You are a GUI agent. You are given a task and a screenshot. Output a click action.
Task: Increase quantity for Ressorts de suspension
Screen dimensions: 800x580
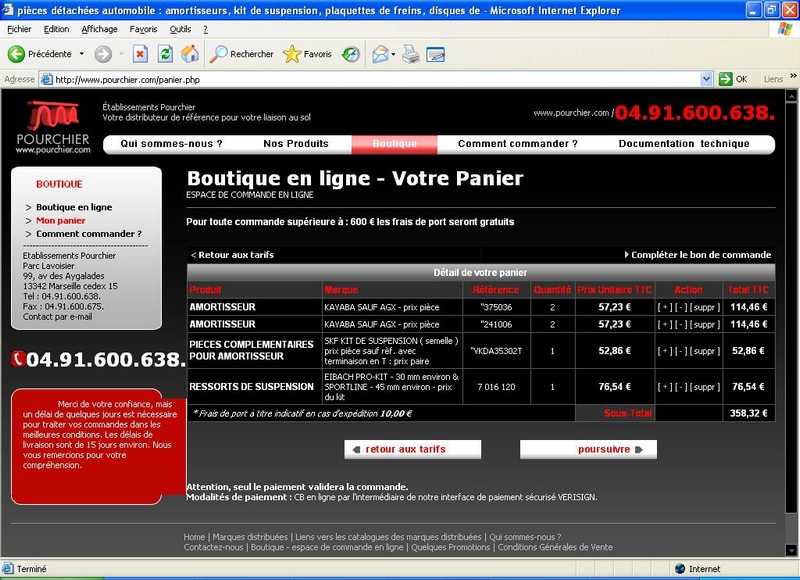click(x=665, y=387)
